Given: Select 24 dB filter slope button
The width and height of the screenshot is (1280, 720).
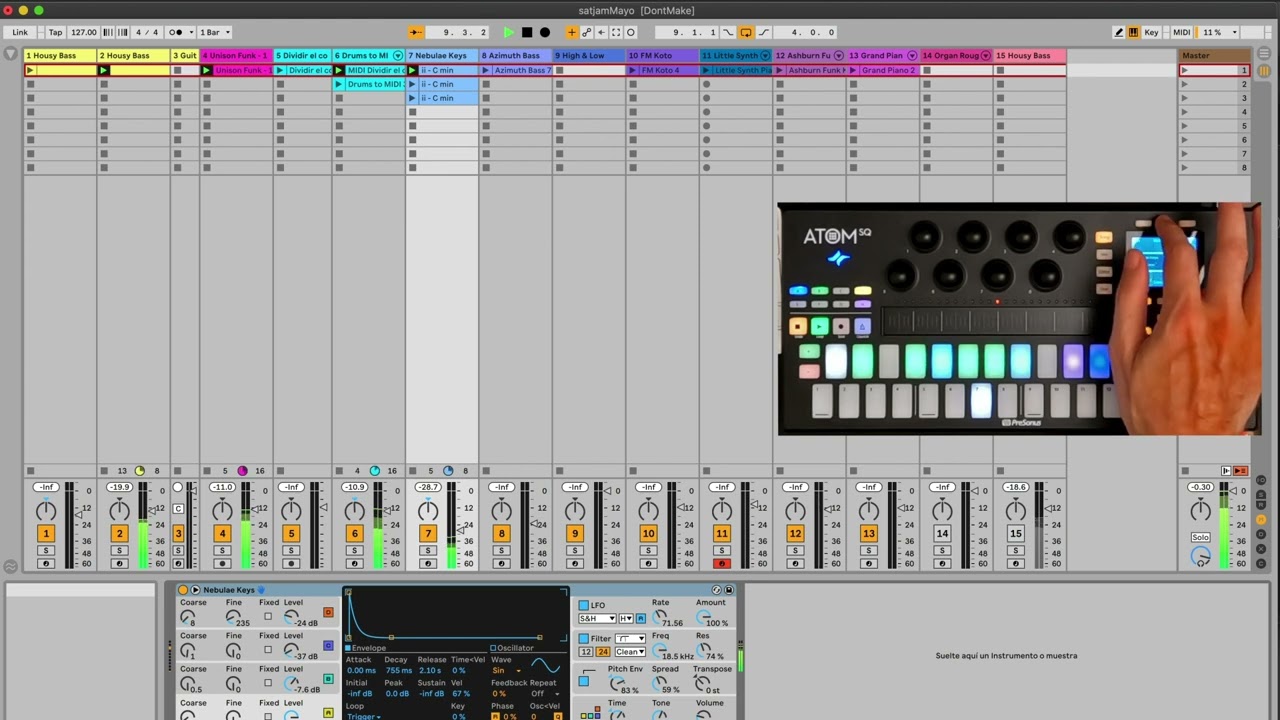Looking at the screenshot, I should (x=602, y=652).
